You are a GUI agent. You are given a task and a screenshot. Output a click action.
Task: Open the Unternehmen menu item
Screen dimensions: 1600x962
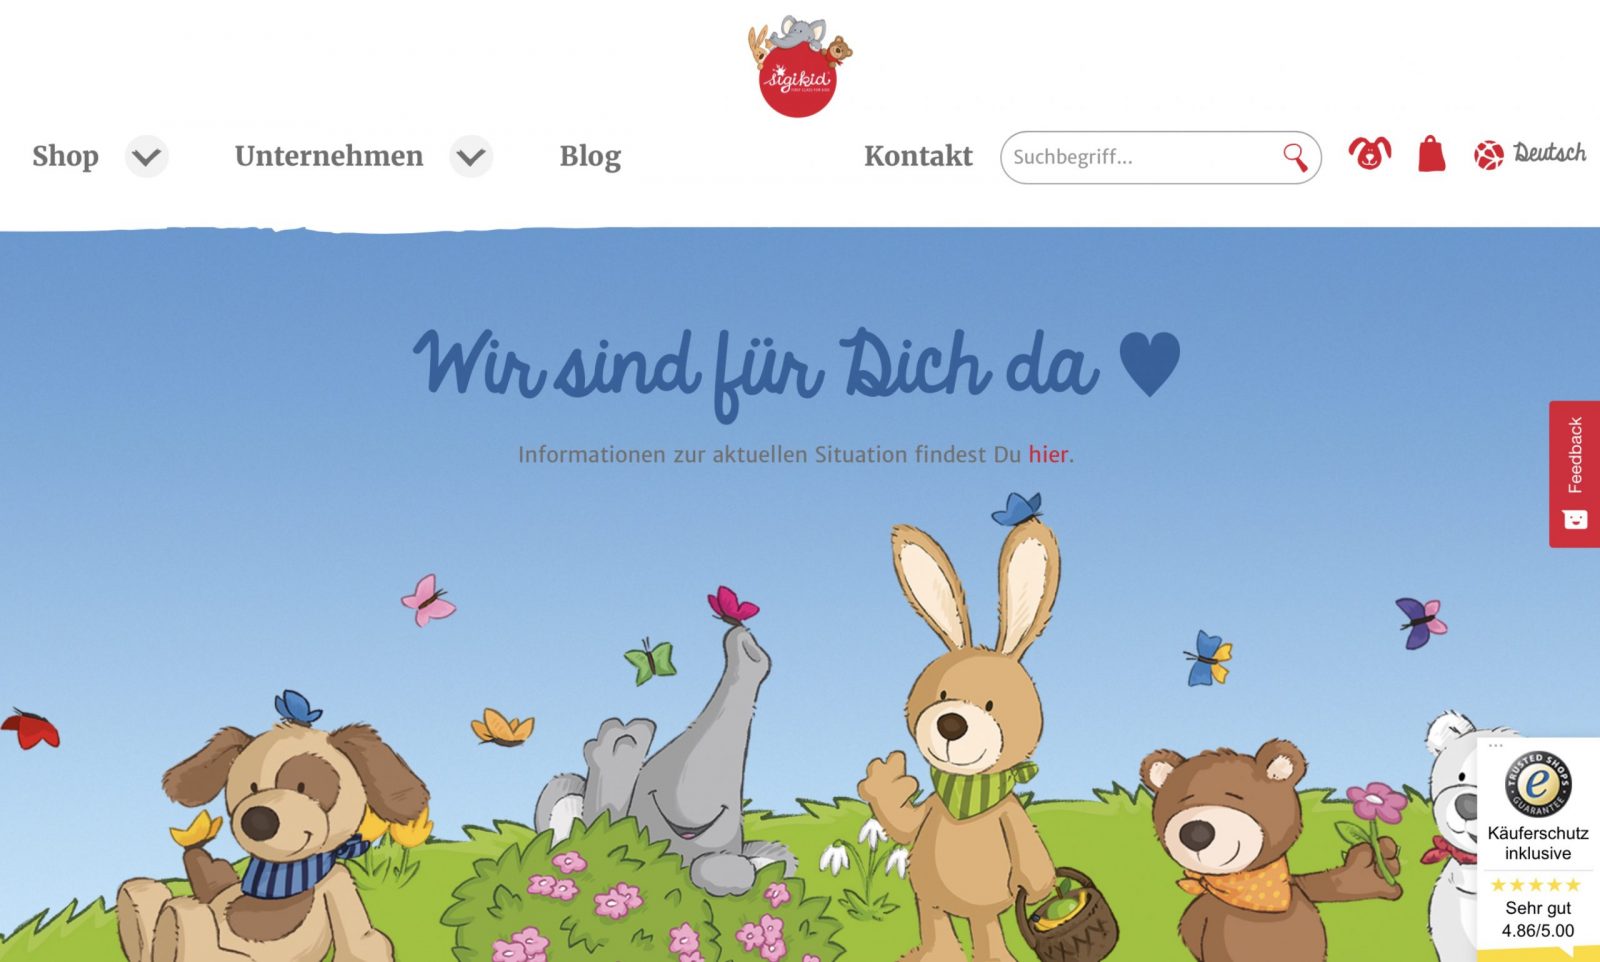pos(329,156)
